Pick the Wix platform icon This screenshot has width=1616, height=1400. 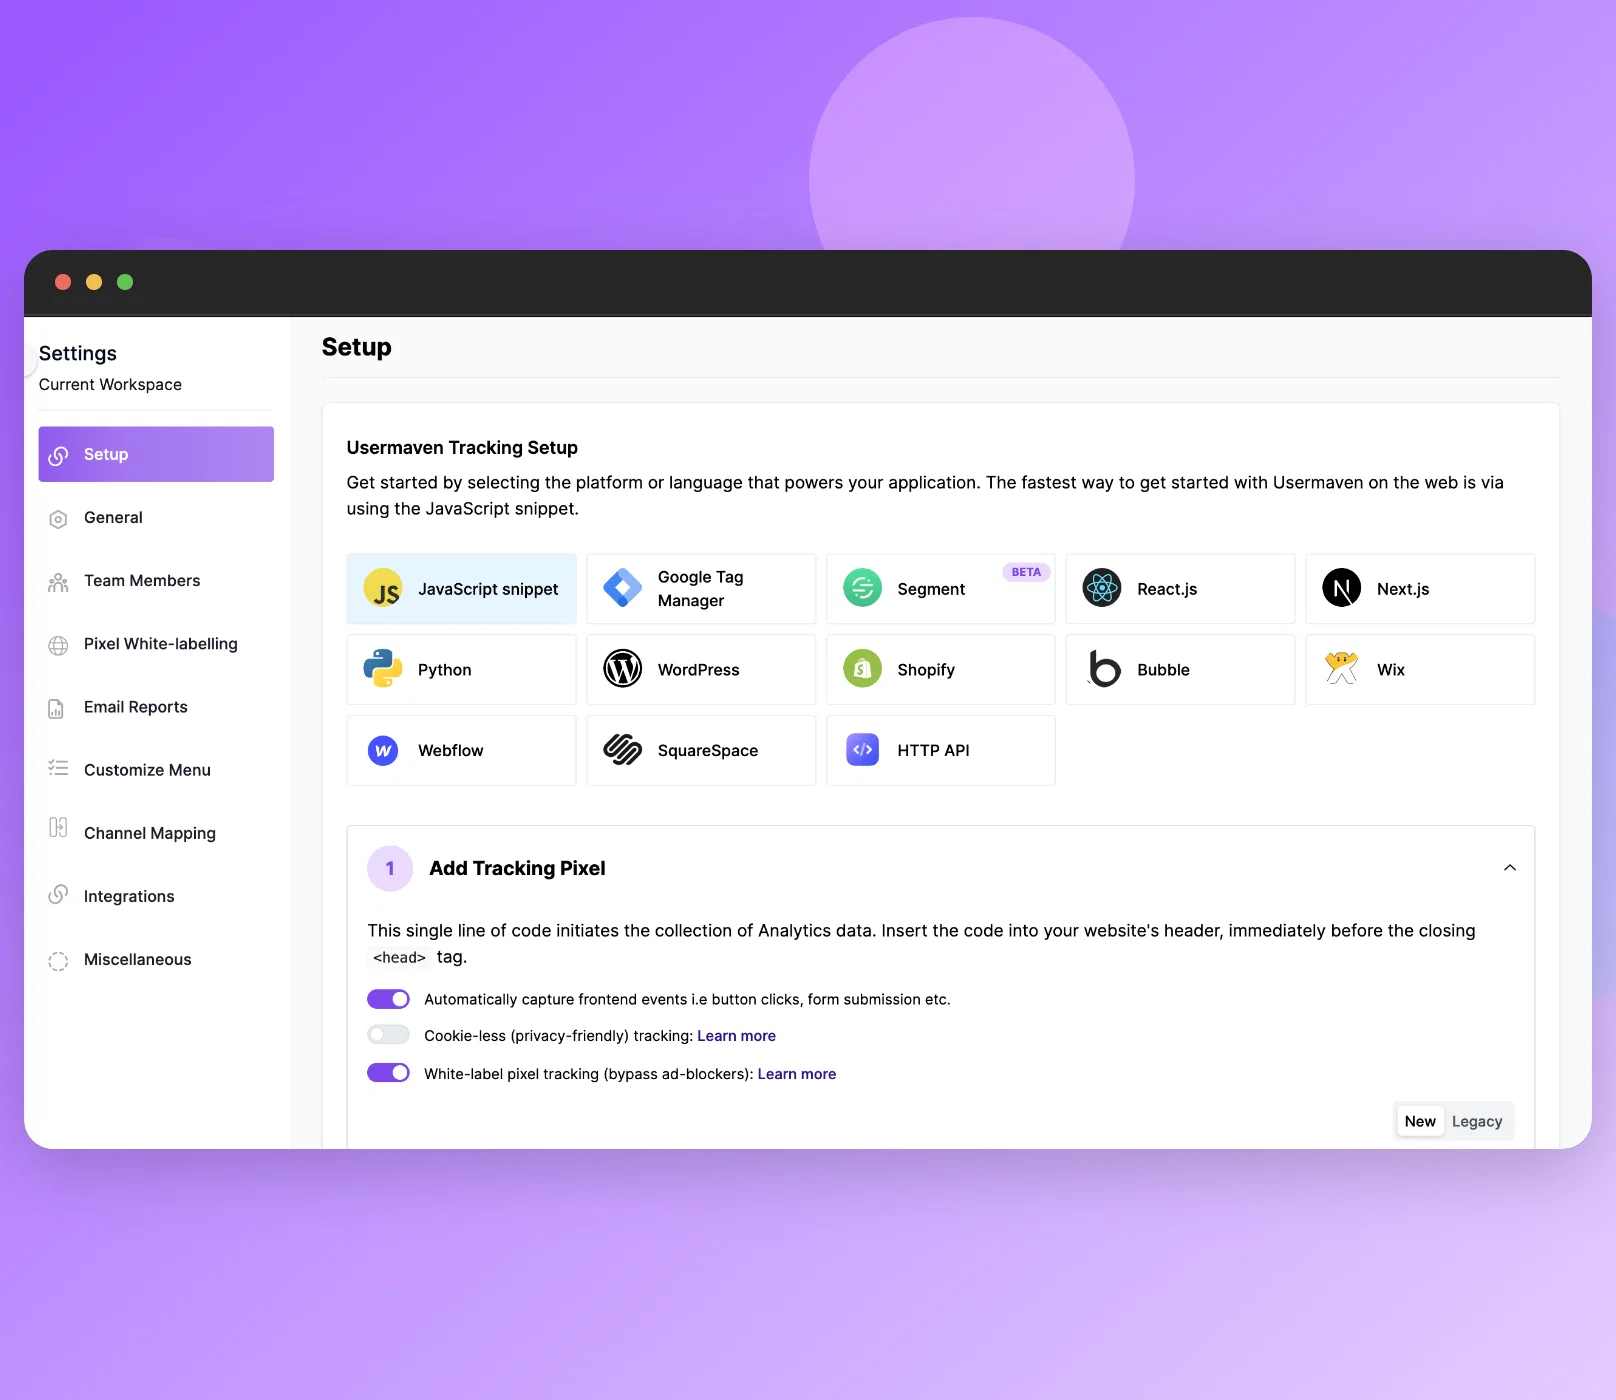point(1342,668)
